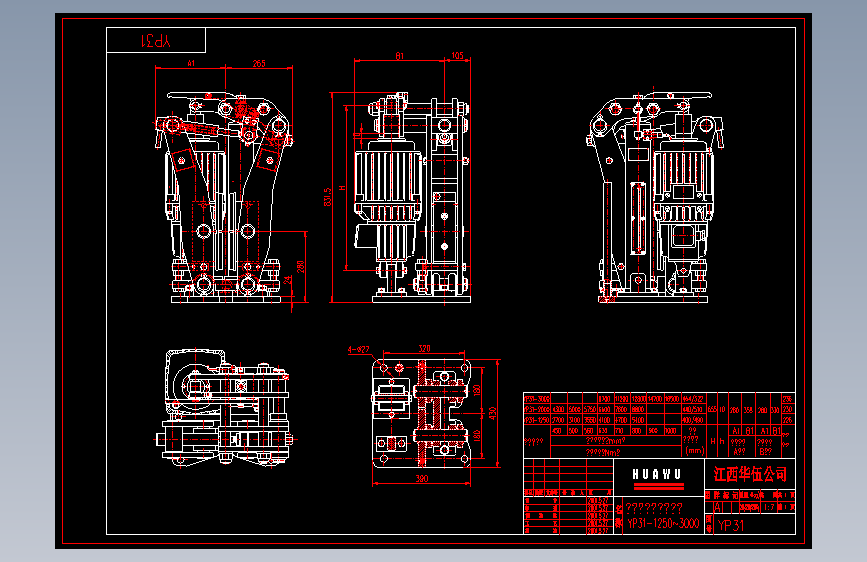The width and height of the screenshot is (867, 562).
Task: Click the 2700 cell in spec table
Action: 558,420
